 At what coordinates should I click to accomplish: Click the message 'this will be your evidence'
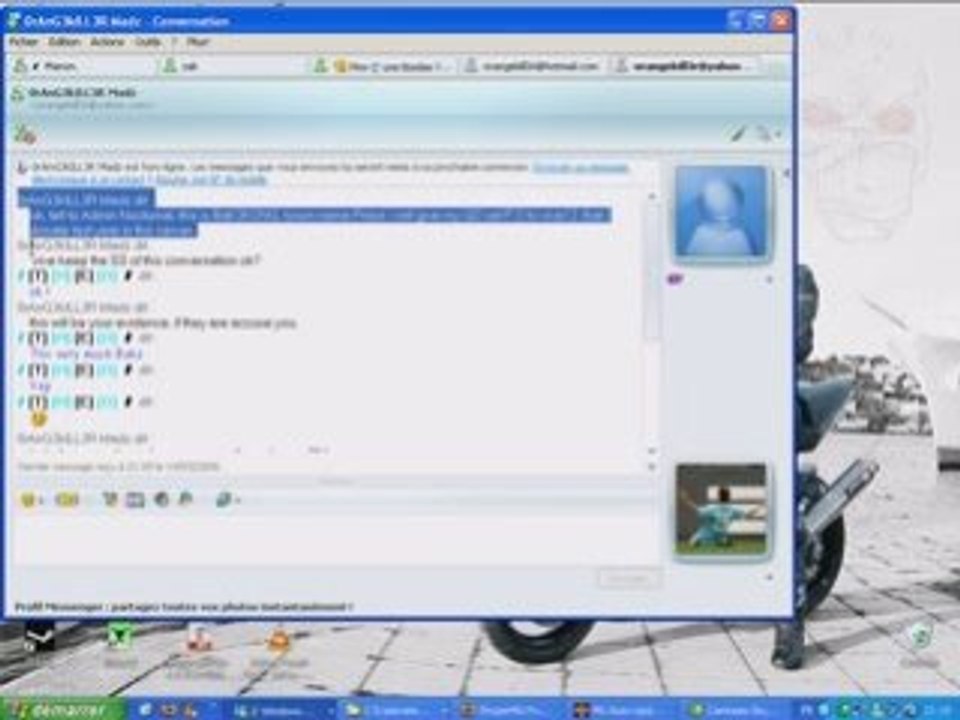(x=163, y=323)
